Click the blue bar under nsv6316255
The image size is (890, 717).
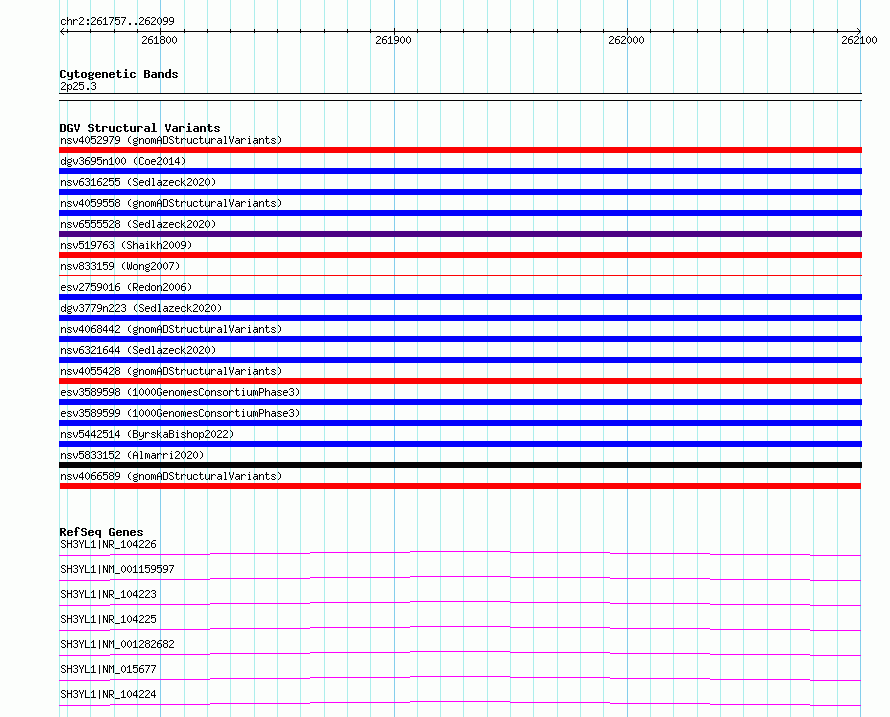click(460, 192)
